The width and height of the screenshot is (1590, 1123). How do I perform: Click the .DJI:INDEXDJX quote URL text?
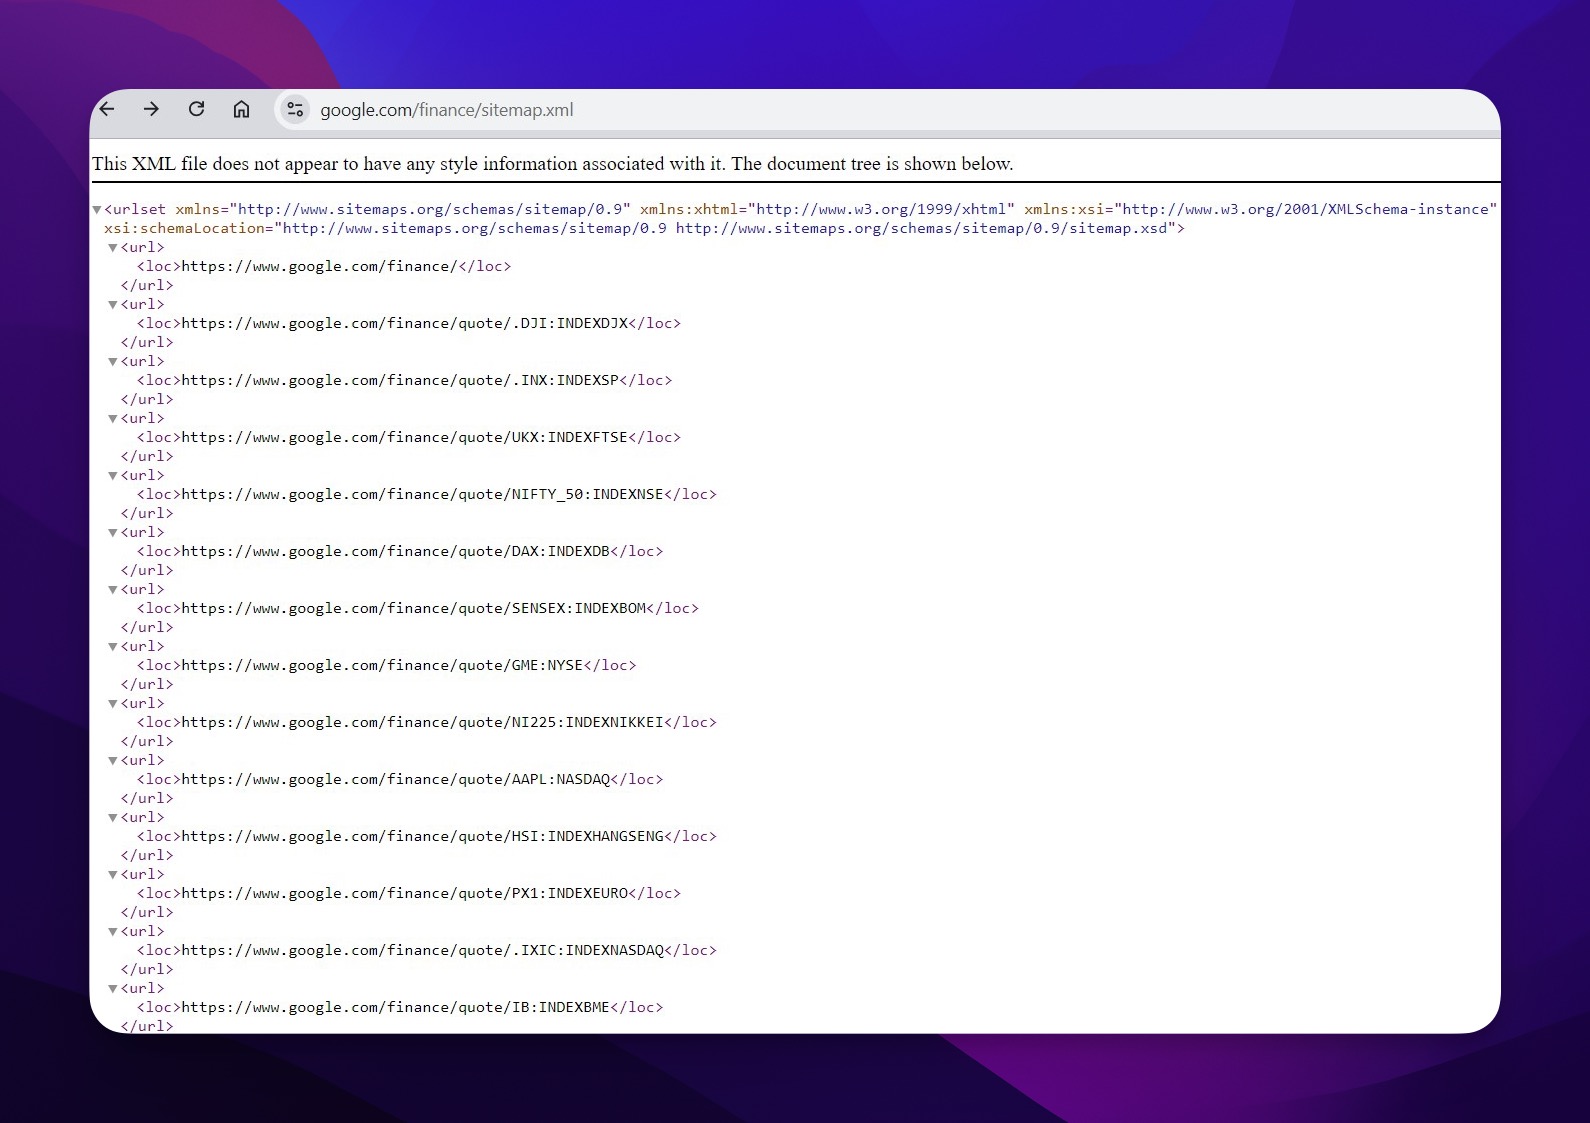click(x=405, y=323)
